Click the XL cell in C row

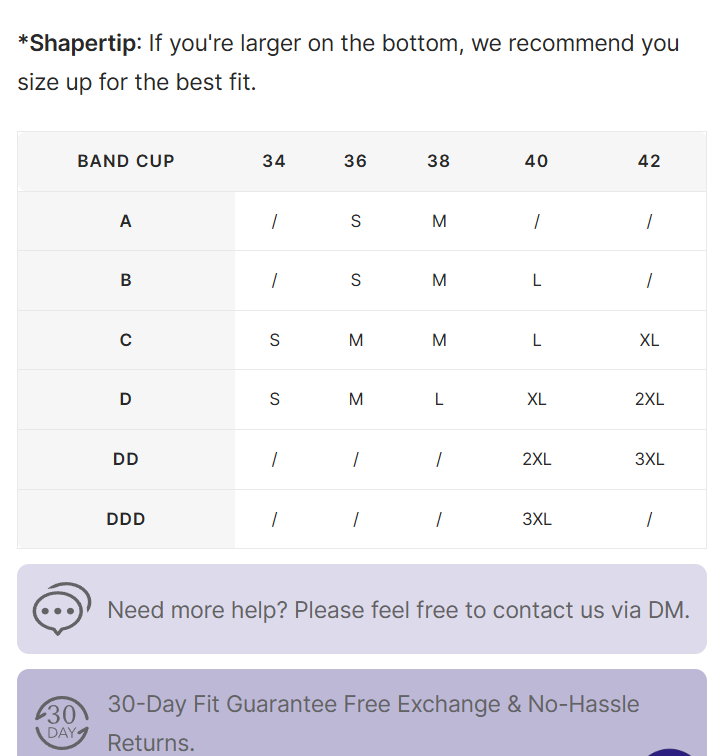[x=649, y=340]
